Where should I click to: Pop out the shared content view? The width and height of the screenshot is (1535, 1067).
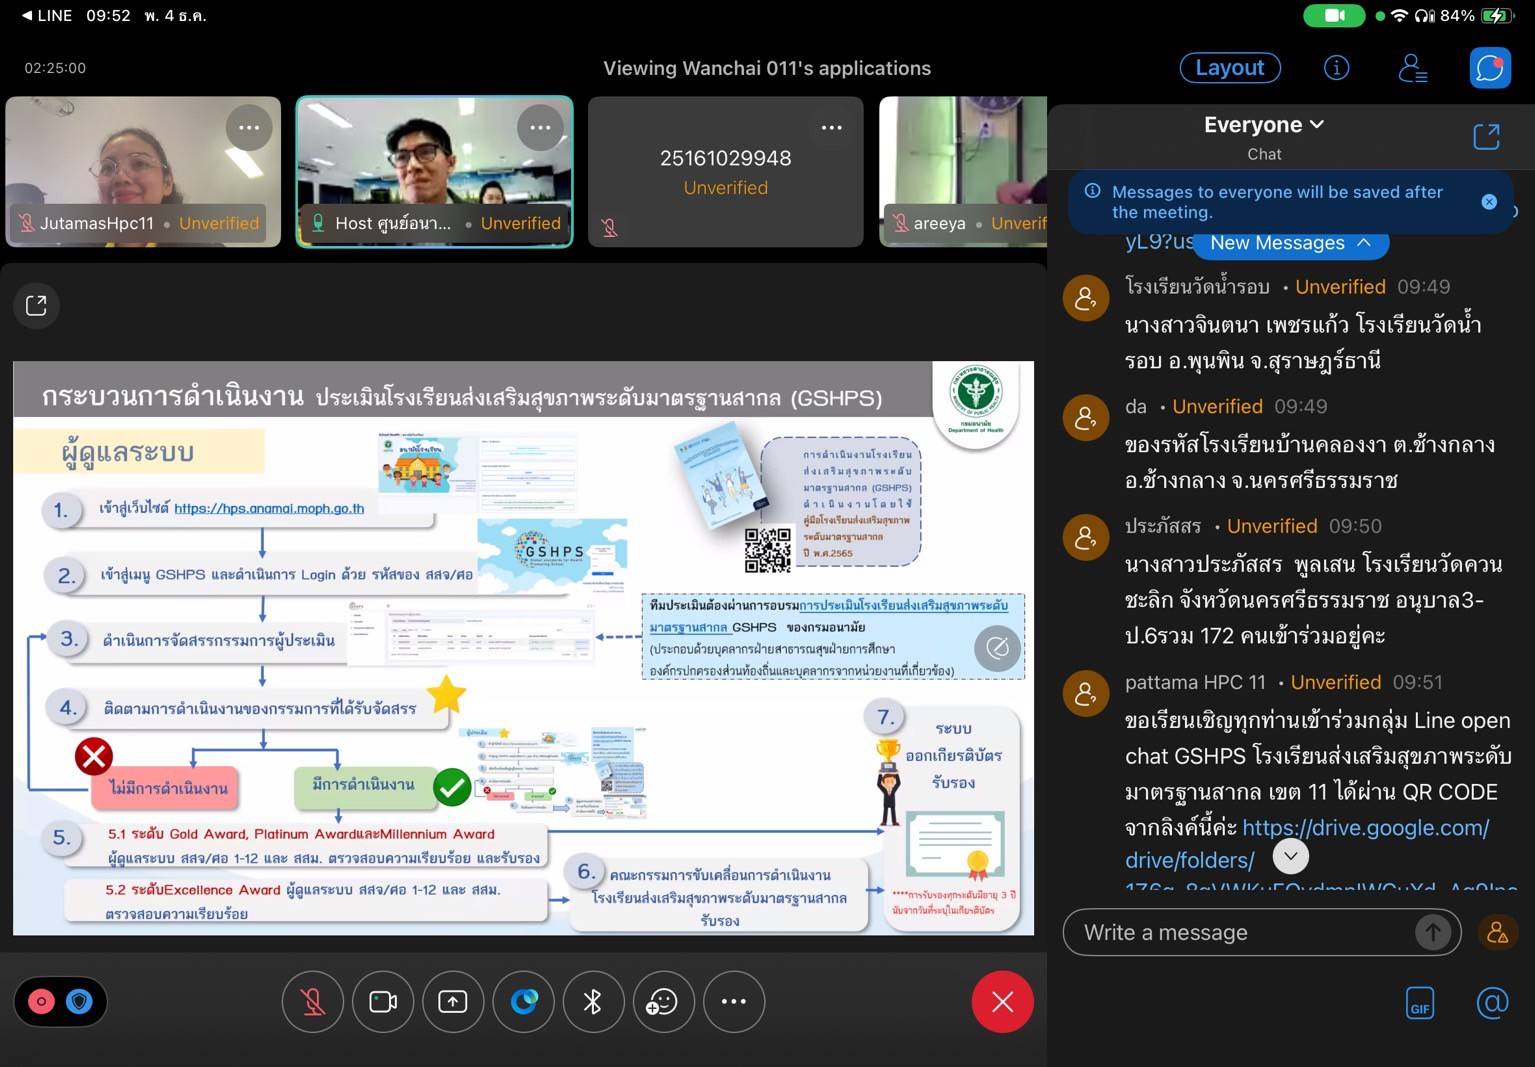point(36,305)
